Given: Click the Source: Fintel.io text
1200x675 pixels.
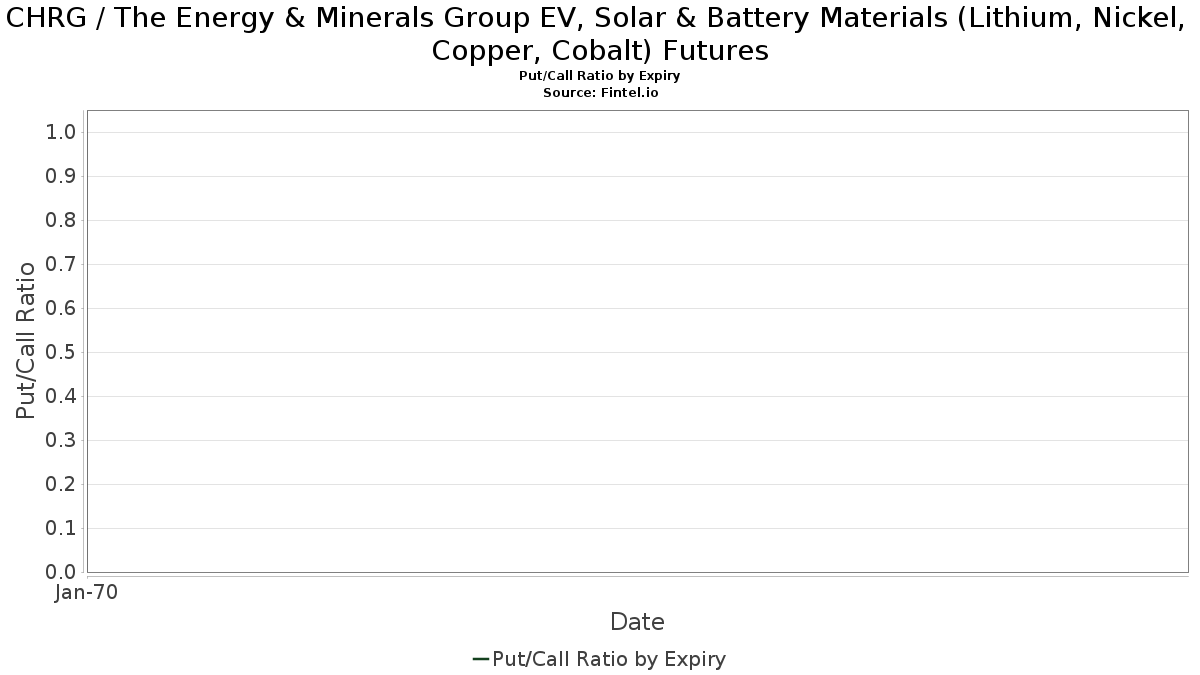Looking at the screenshot, I should 600,92.
